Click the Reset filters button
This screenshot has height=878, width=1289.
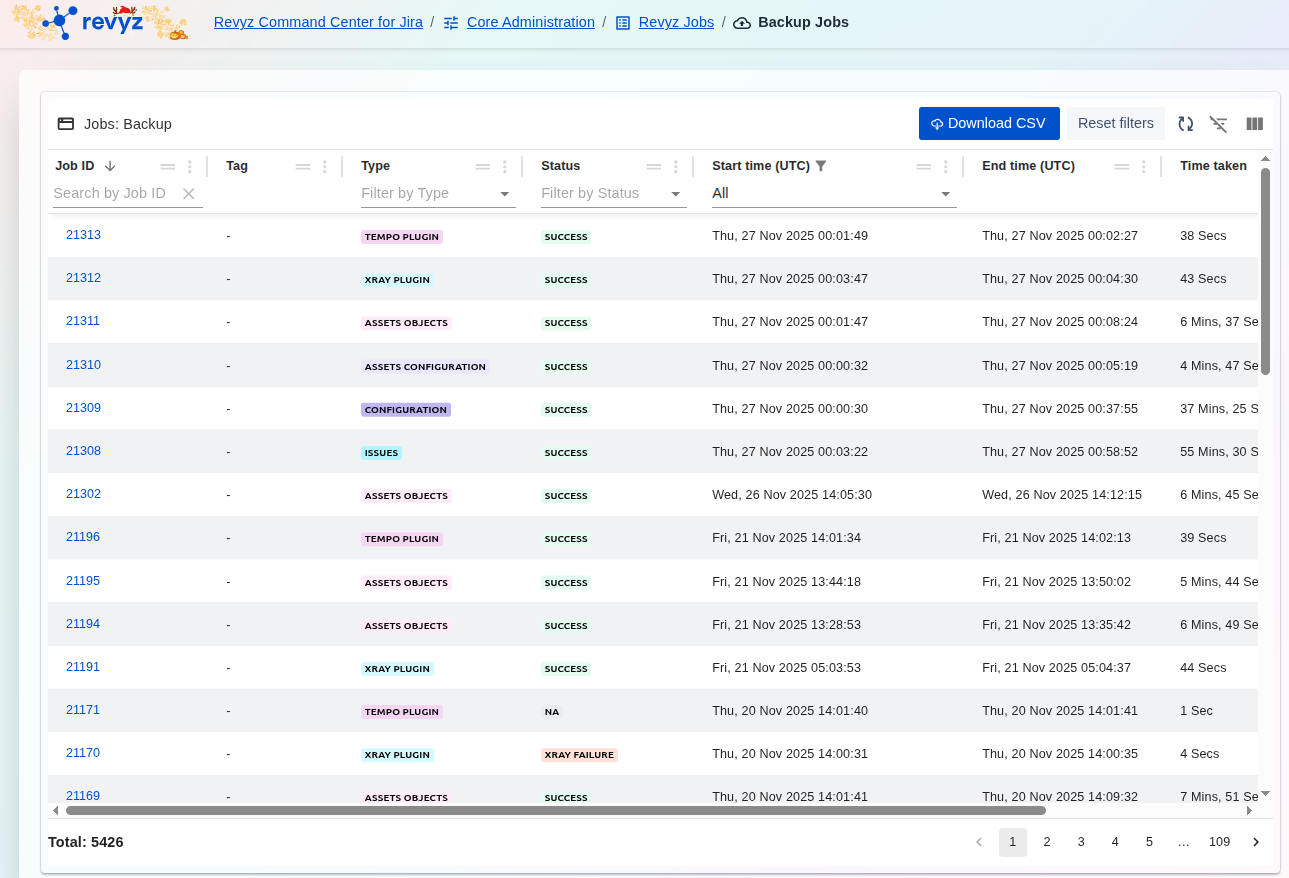tap(1115, 124)
